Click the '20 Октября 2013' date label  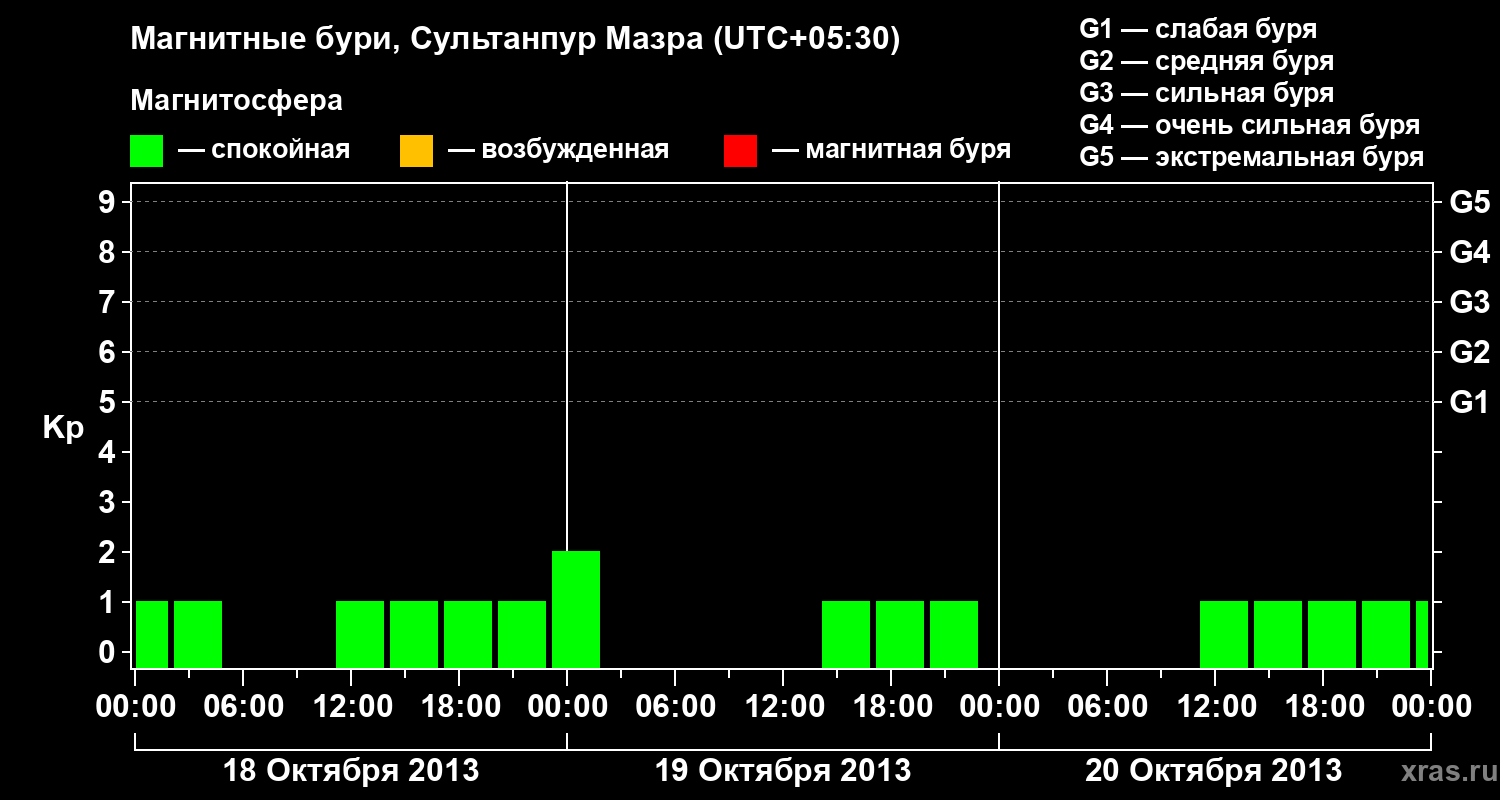pos(1214,771)
